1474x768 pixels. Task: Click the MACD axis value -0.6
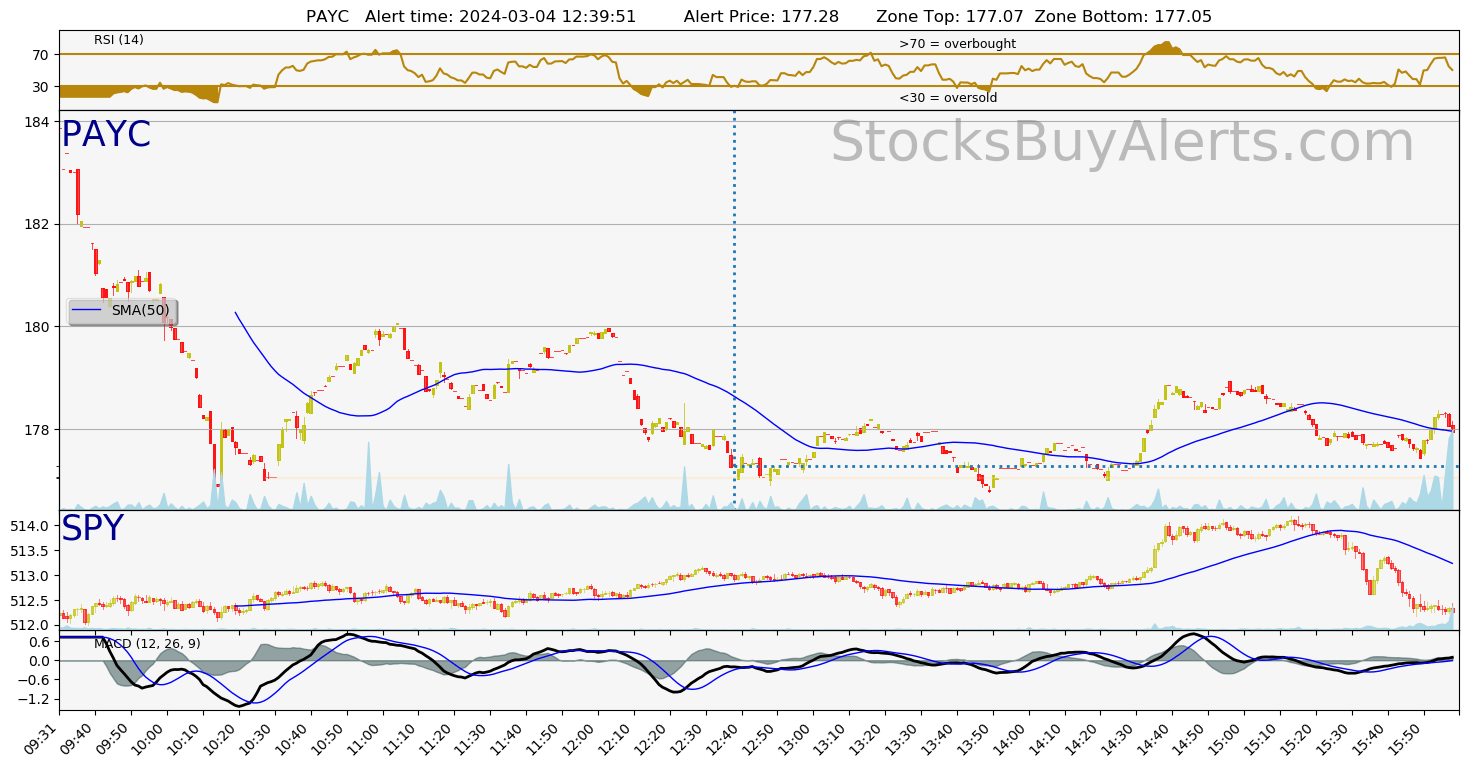pos(35,680)
